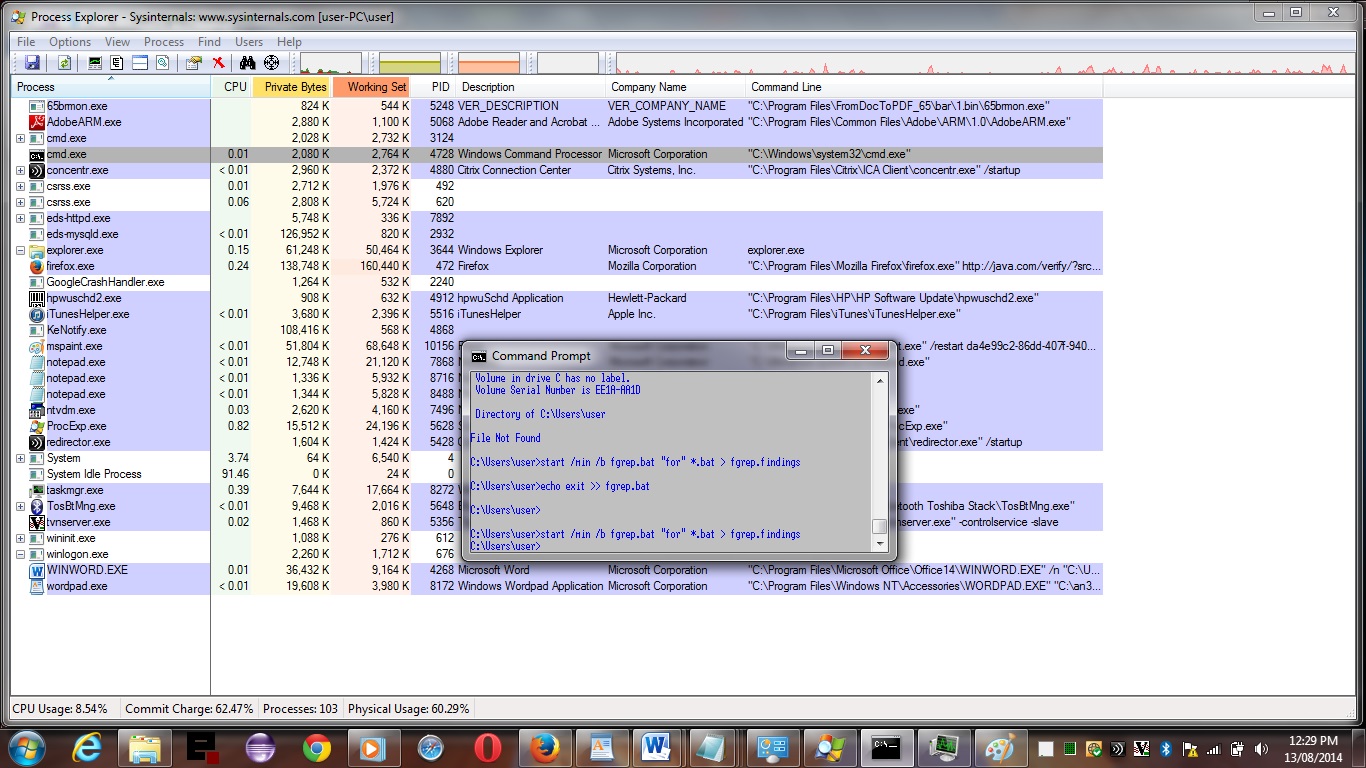
Task: Open the Options menu
Action: (70, 42)
